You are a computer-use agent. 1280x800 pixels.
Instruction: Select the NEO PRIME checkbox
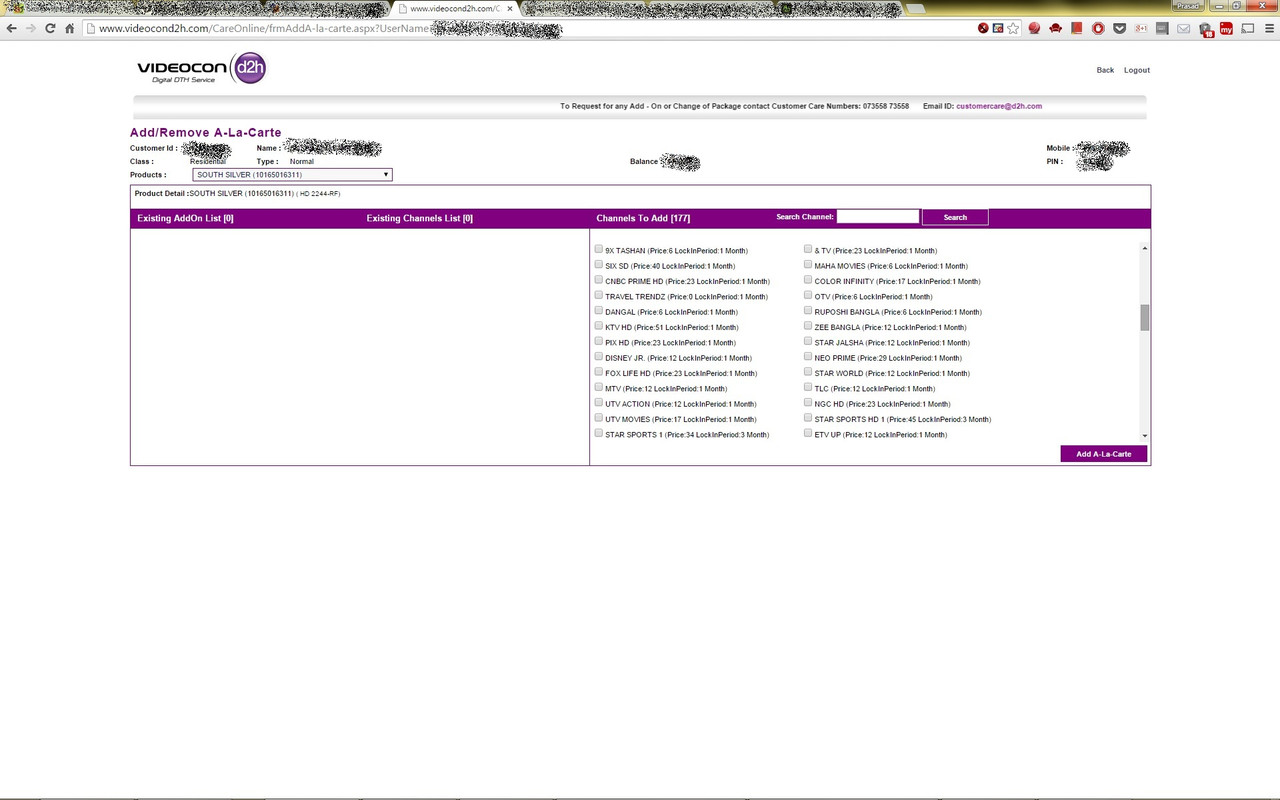click(808, 356)
